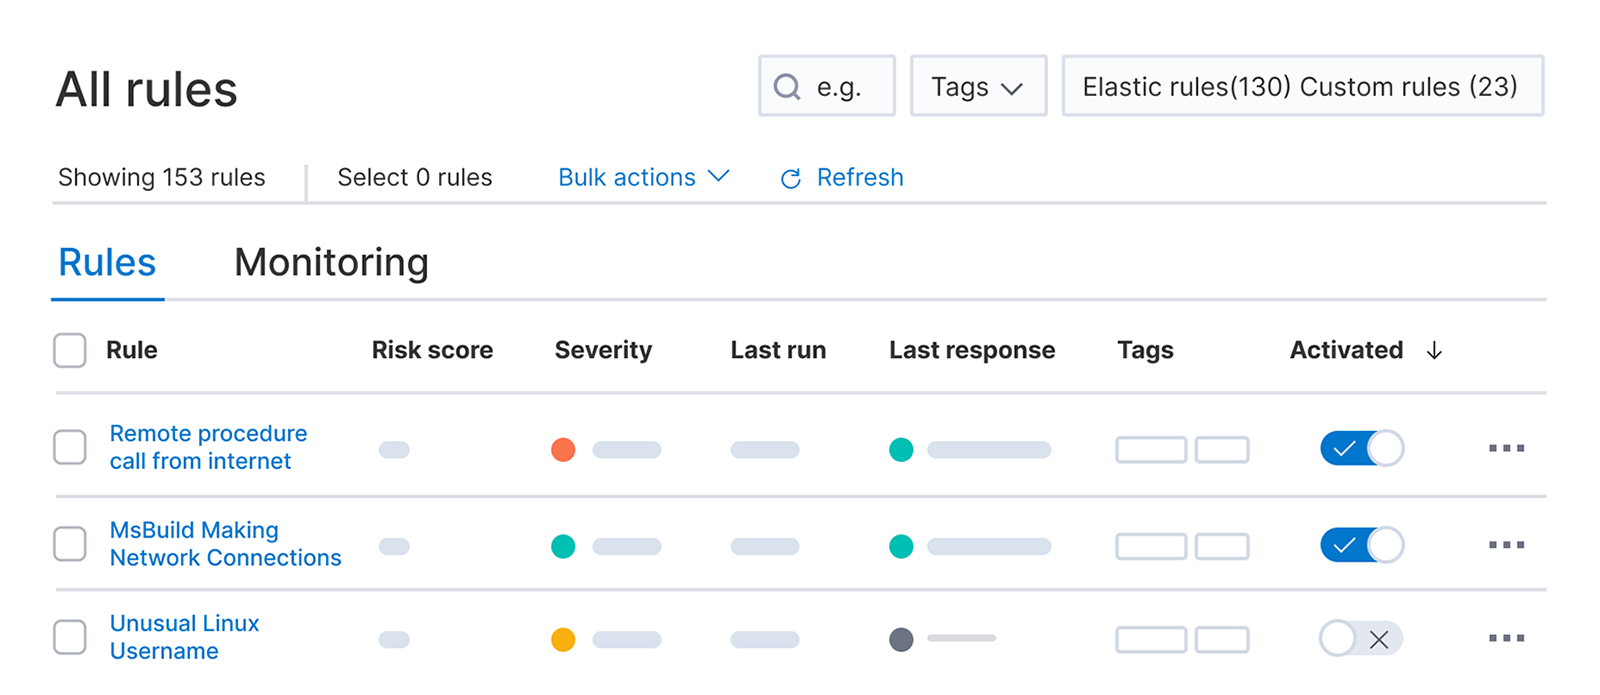Click the Activated column sort arrow
This screenshot has height=695, width=1600.
click(x=1434, y=351)
